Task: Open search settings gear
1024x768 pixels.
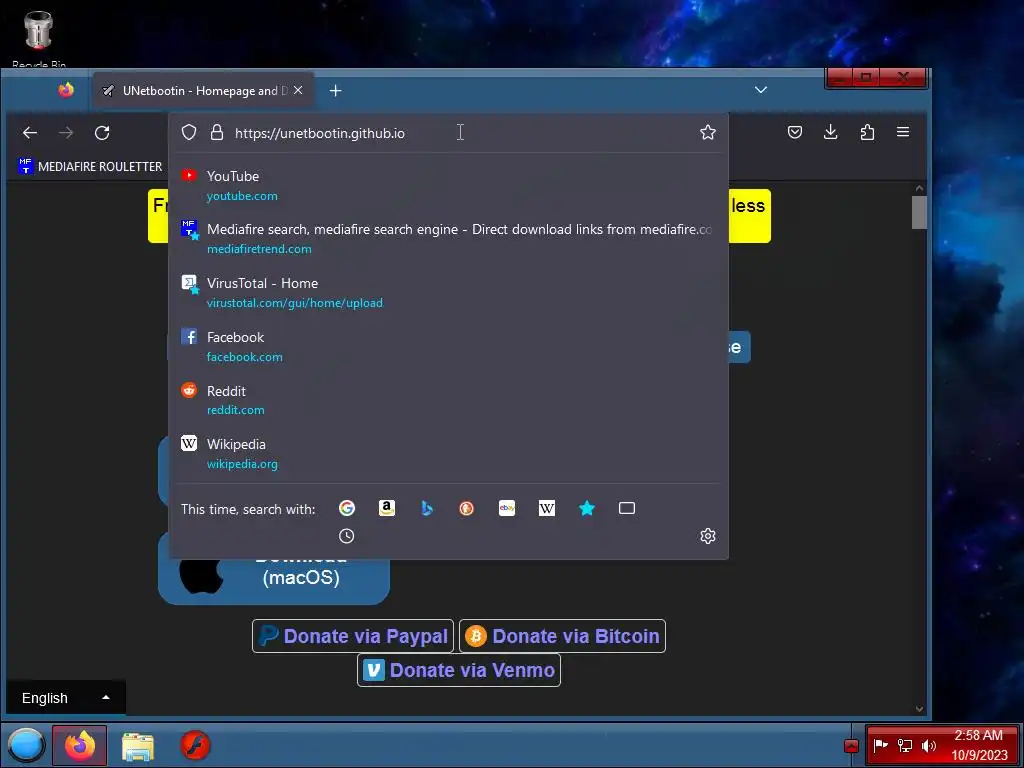Action: tap(708, 536)
